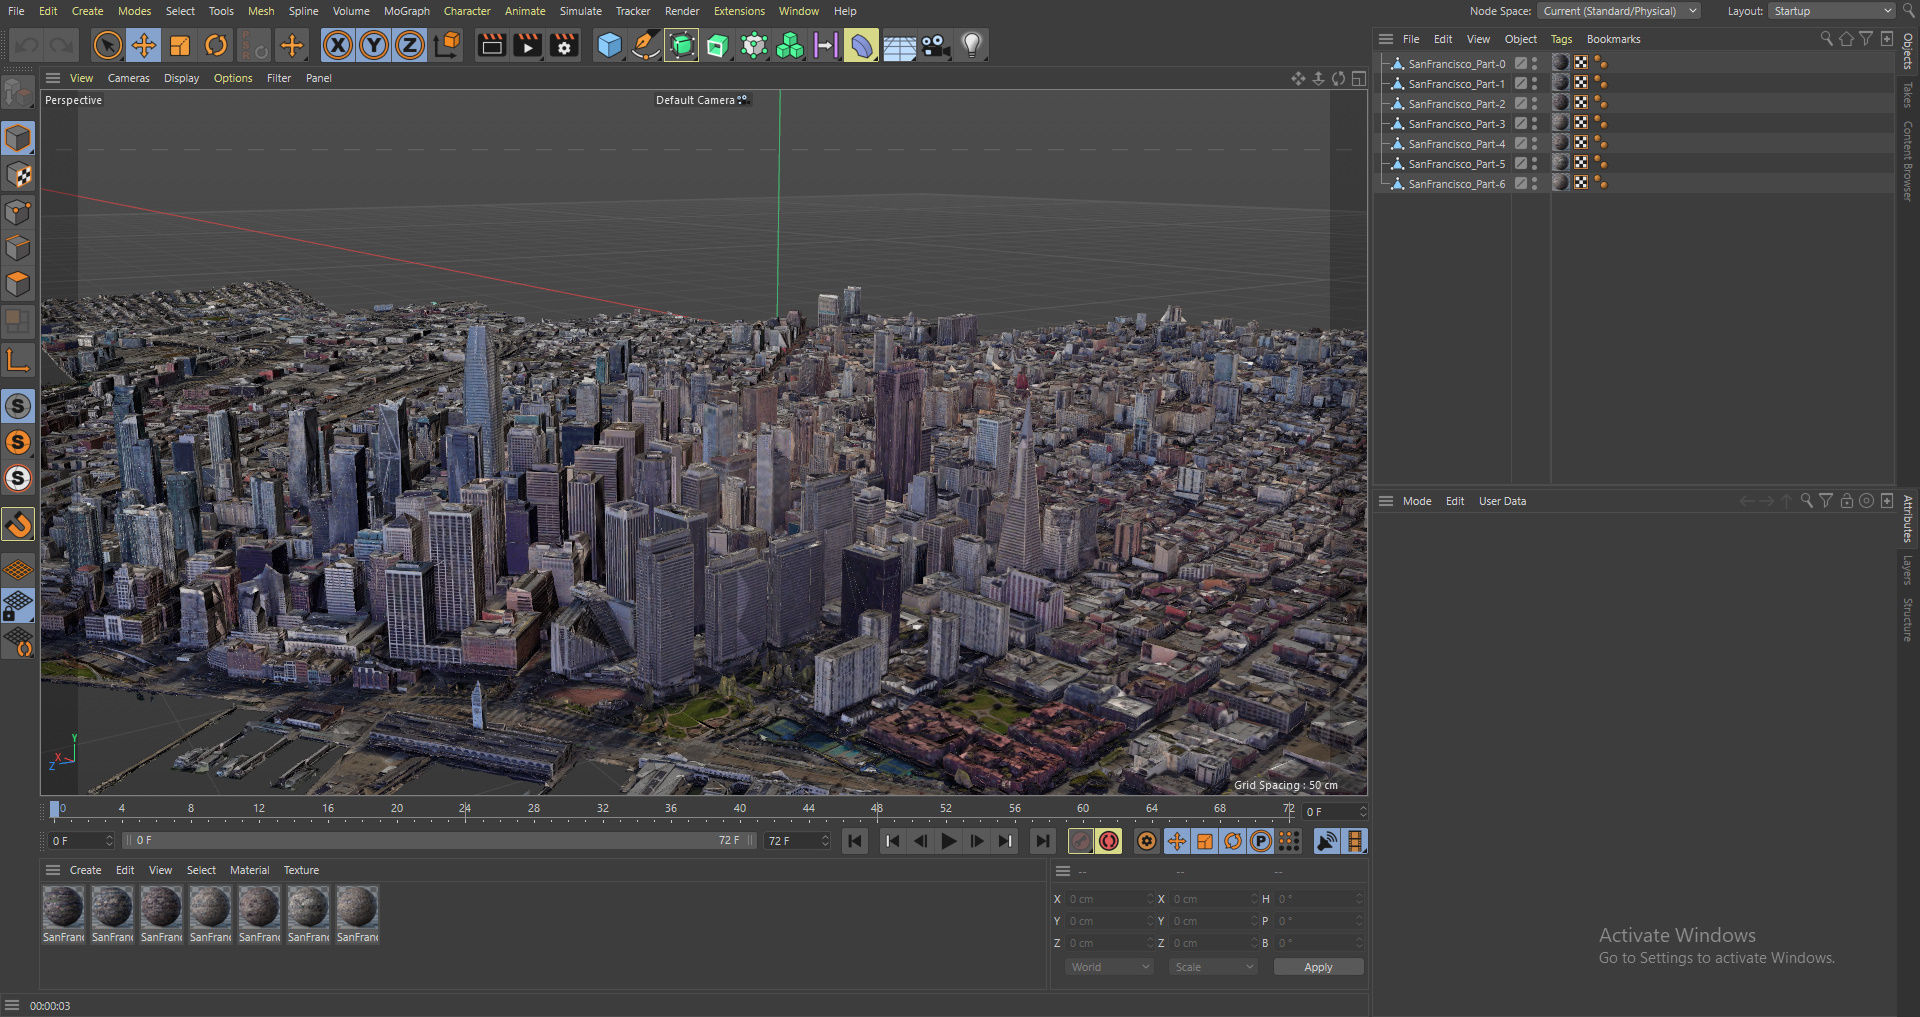This screenshot has height=1017, width=1920.
Task: Select the Scale tool
Action: click(x=180, y=45)
